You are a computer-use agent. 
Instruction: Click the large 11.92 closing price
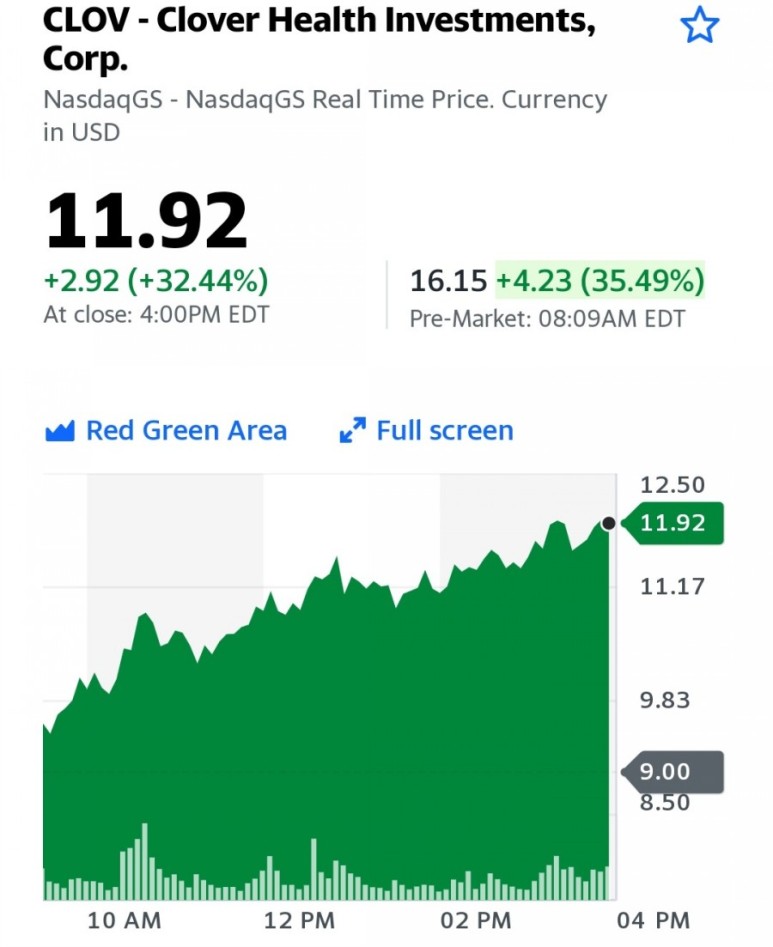tap(146, 220)
